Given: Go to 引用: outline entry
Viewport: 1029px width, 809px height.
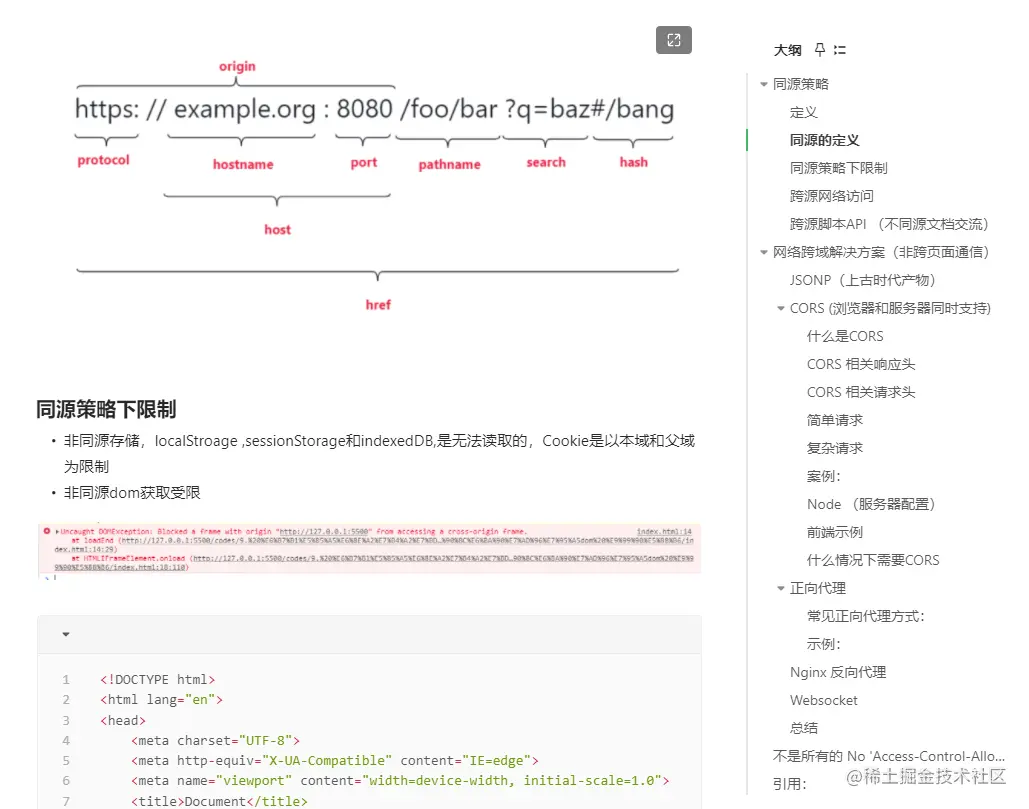Looking at the screenshot, I should tap(789, 784).
